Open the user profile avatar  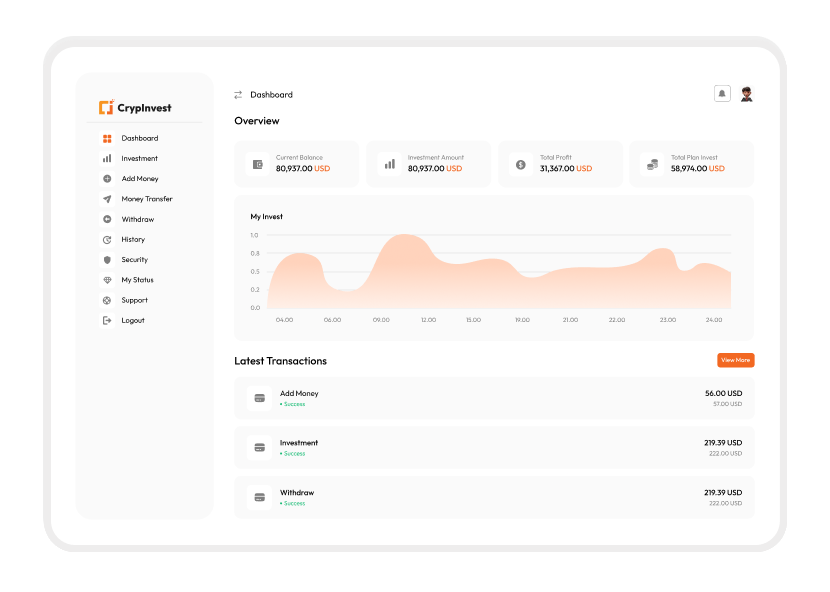coord(747,94)
